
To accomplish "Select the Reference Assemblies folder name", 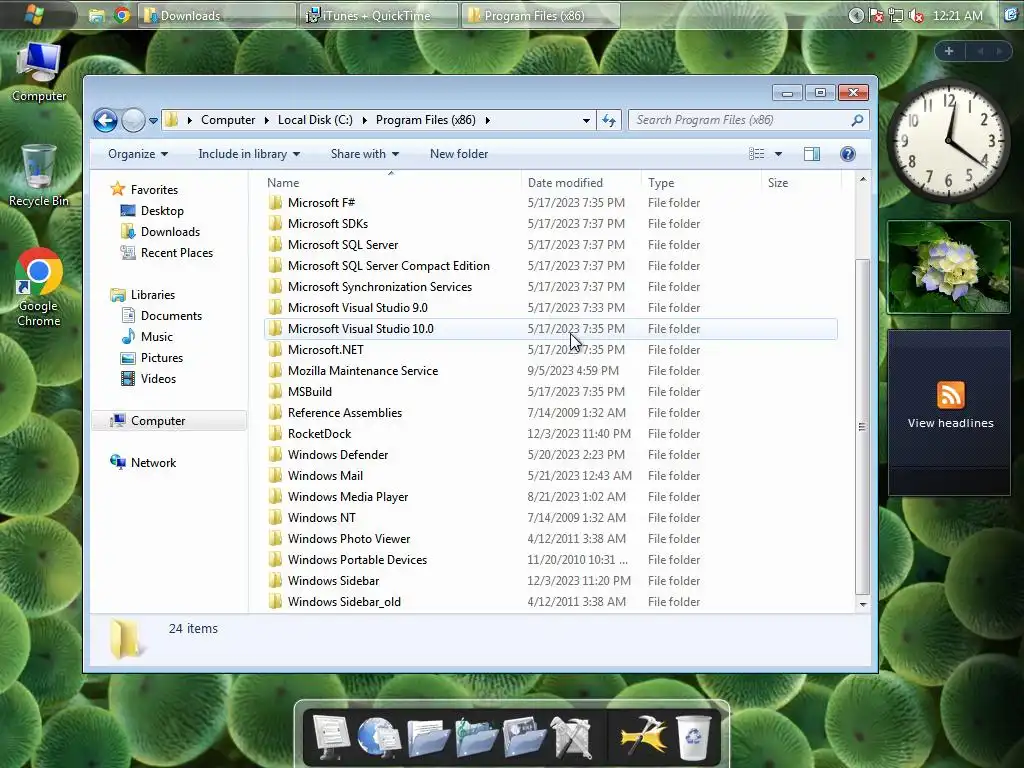I will [345, 413].
